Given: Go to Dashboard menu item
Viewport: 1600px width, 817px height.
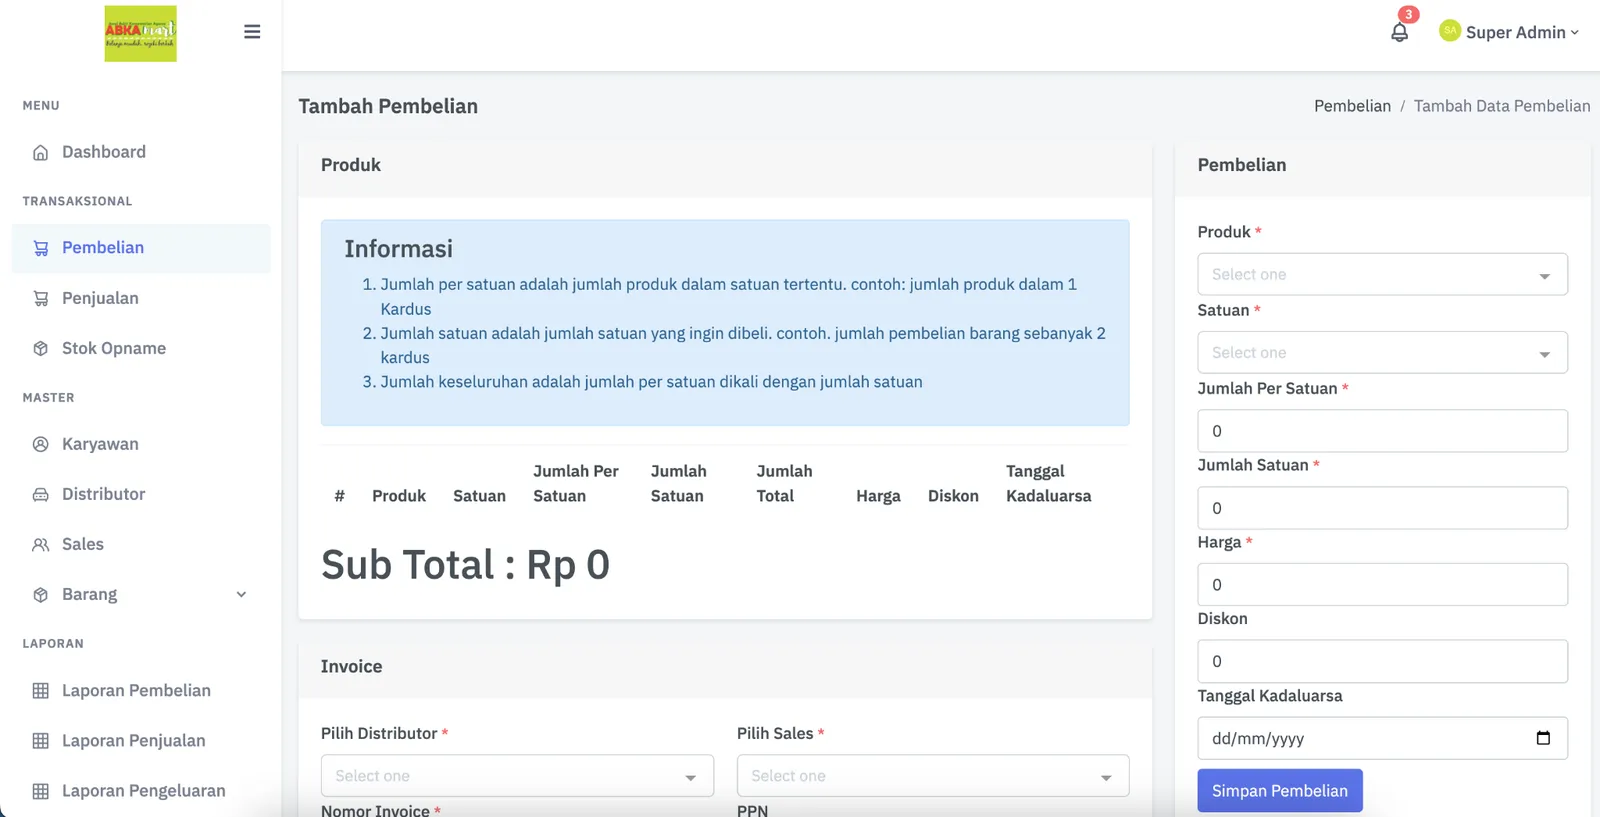Looking at the screenshot, I should click(x=141, y=152).
